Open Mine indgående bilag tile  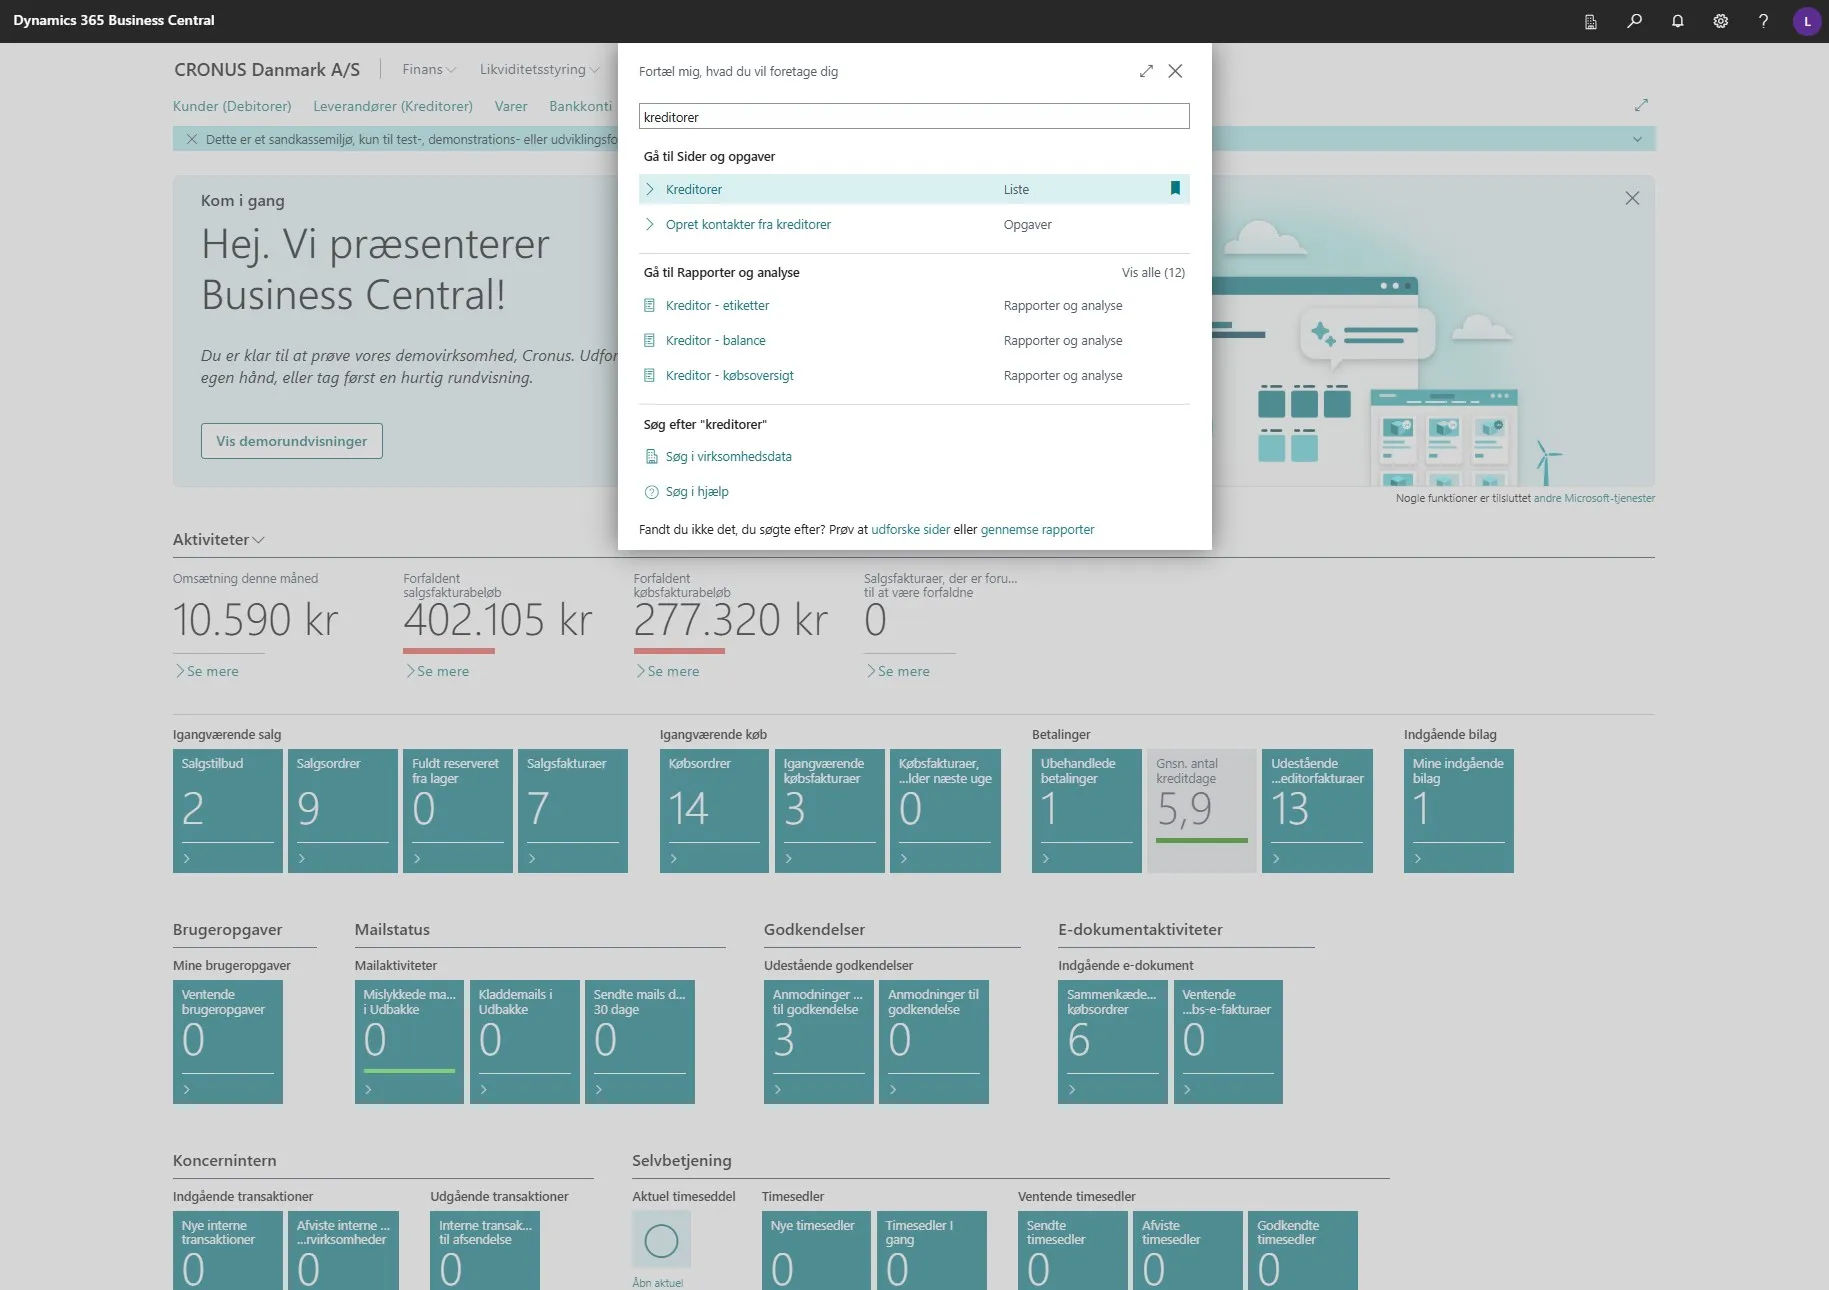(x=1459, y=811)
